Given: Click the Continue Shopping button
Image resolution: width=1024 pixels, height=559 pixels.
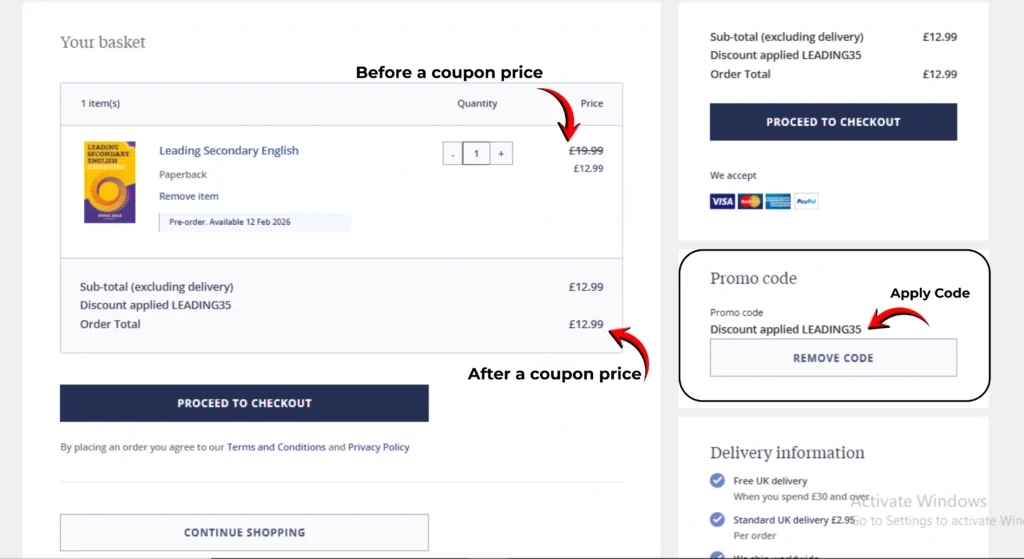Looking at the screenshot, I should tap(244, 532).
